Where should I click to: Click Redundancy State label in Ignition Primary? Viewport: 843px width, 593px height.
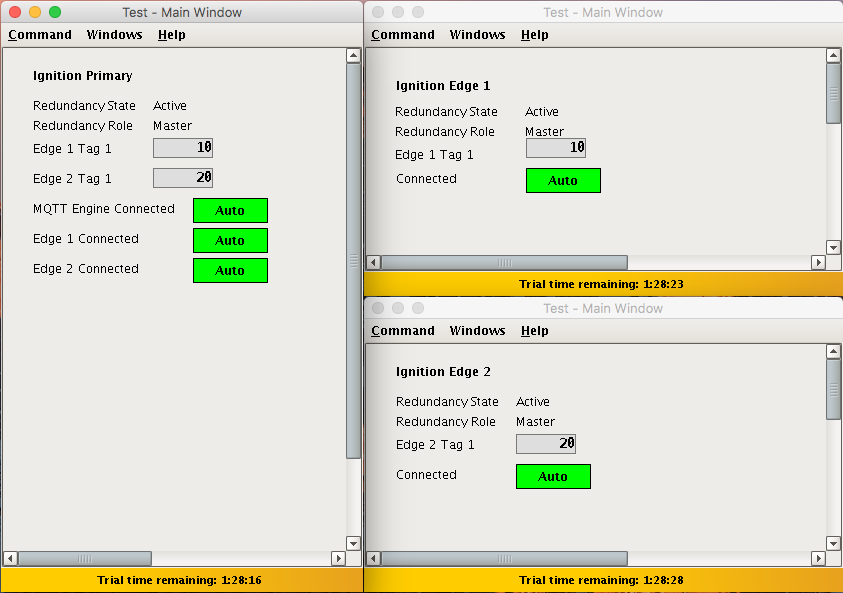click(x=84, y=106)
